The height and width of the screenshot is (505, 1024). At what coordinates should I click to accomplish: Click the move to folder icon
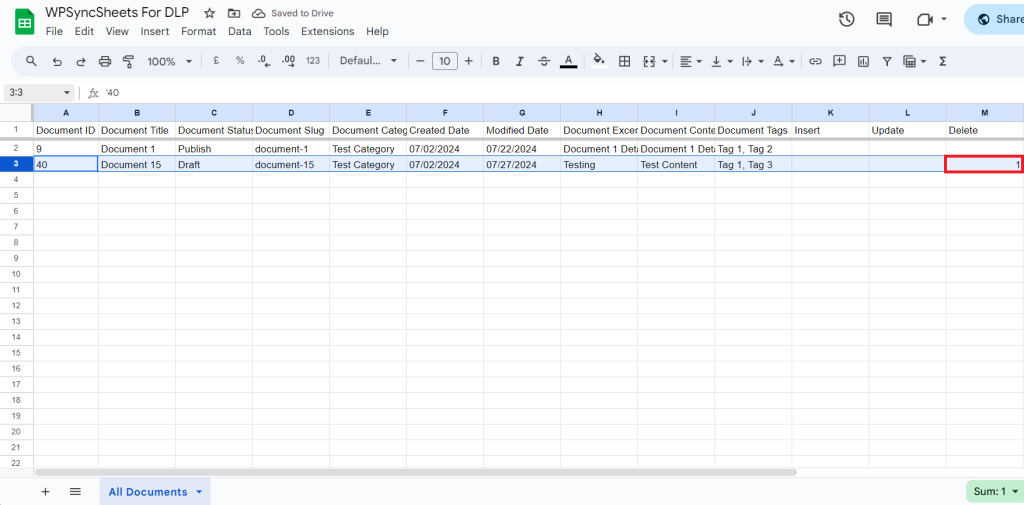click(x=233, y=13)
